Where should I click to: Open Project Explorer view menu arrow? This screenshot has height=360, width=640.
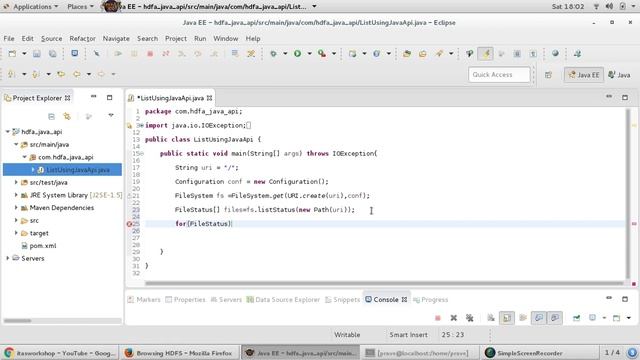111,116
